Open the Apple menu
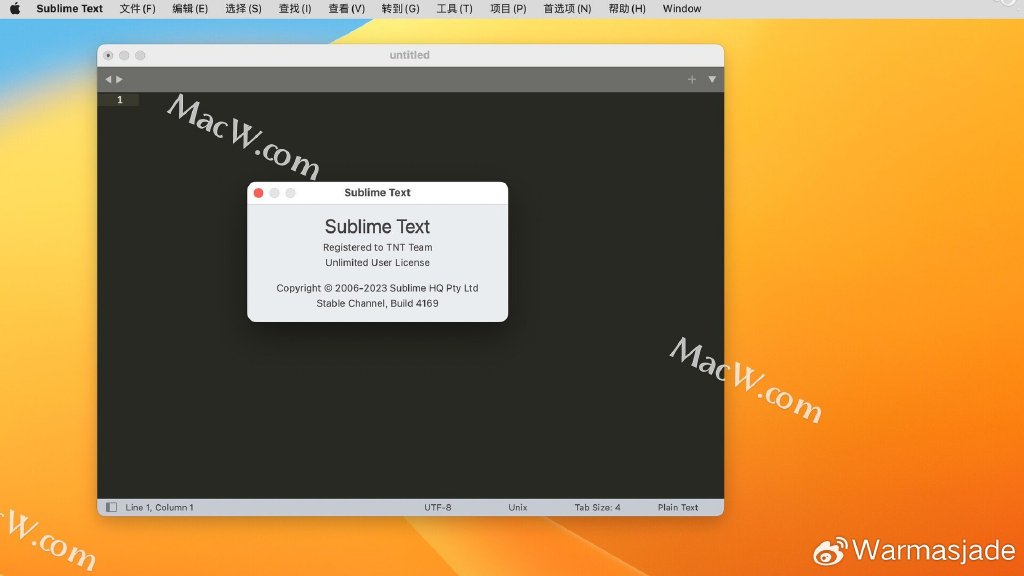1024x576 pixels. [x=14, y=8]
